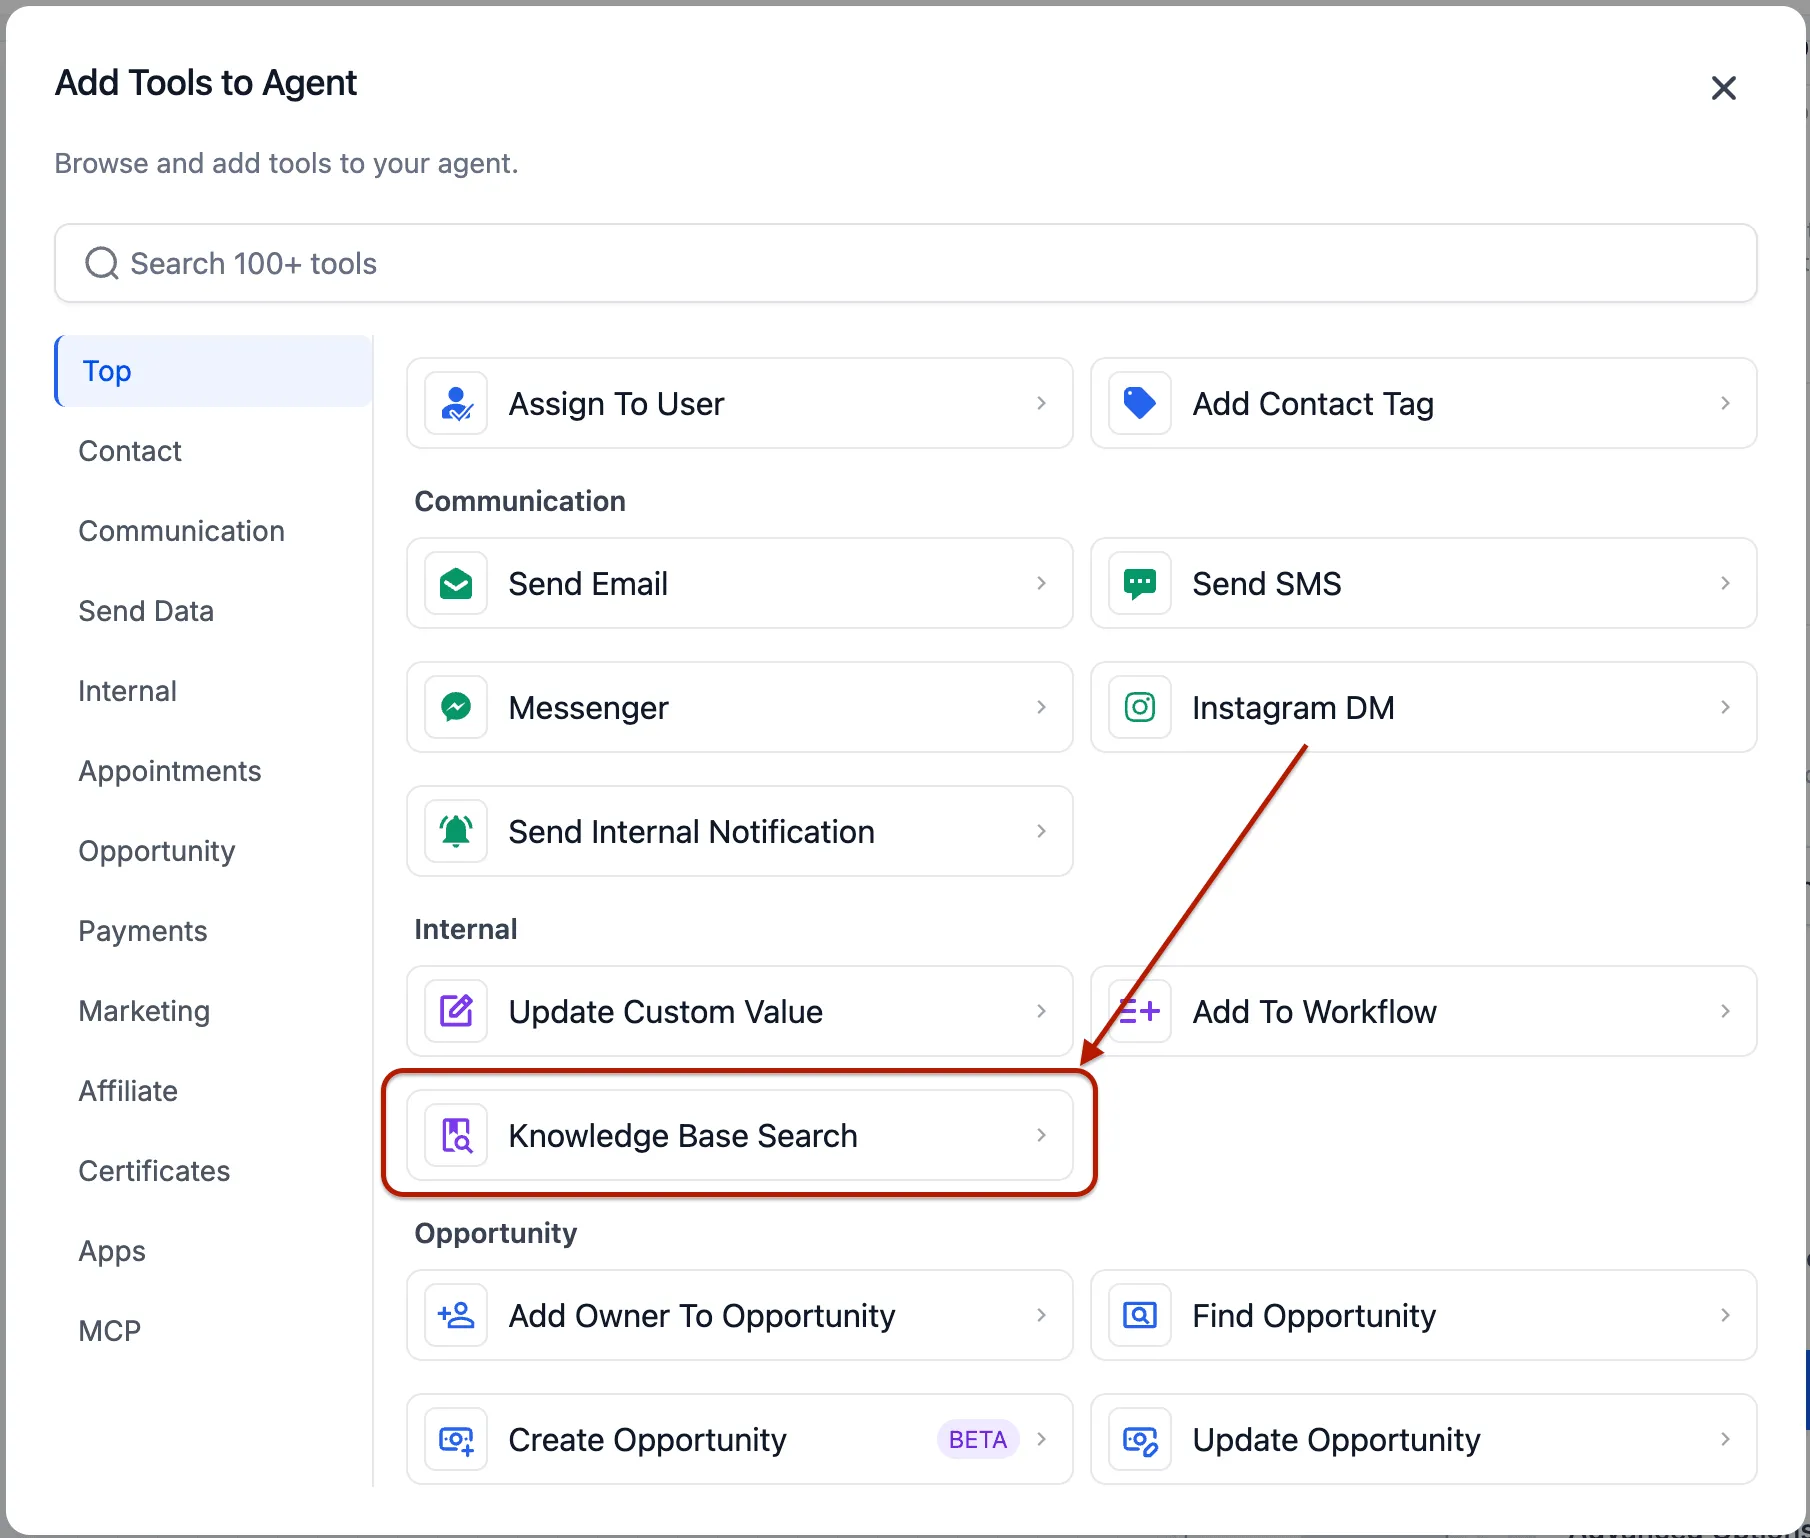Click the Instagram DM icon
Viewport: 1810px width, 1538px height.
click(x=1140, y=708)
